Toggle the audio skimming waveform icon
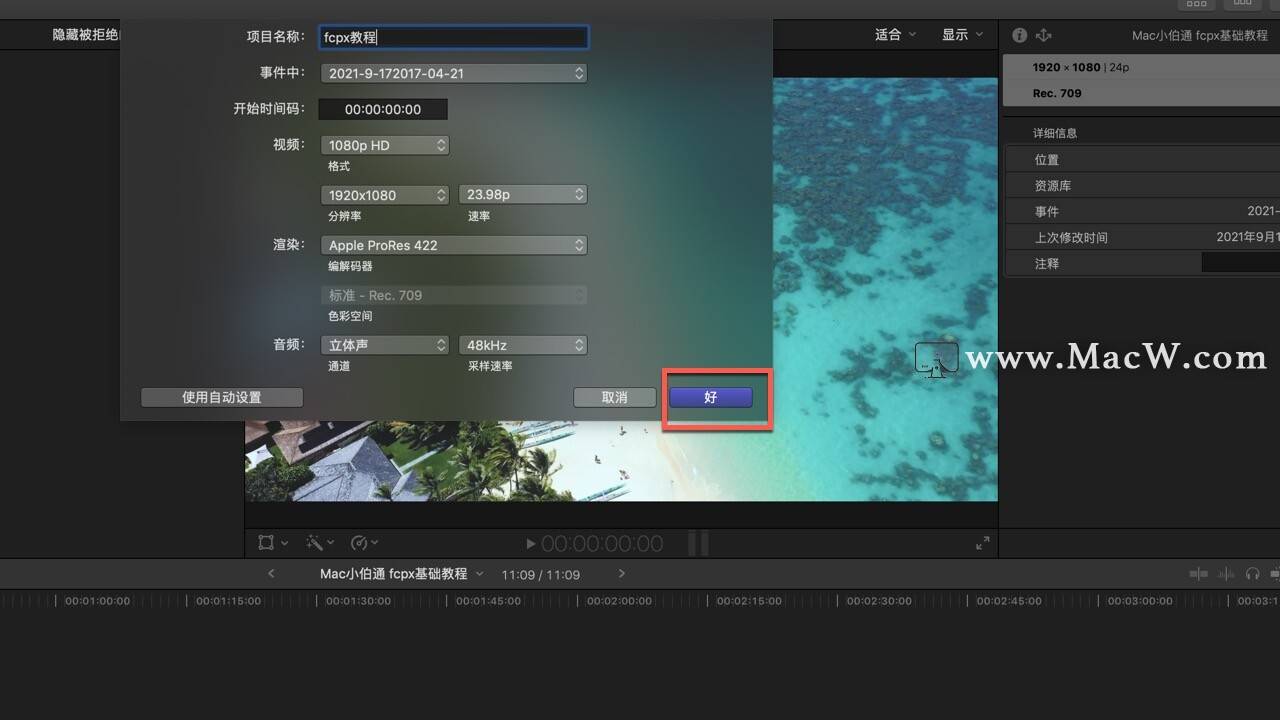 click(1226, 574)
